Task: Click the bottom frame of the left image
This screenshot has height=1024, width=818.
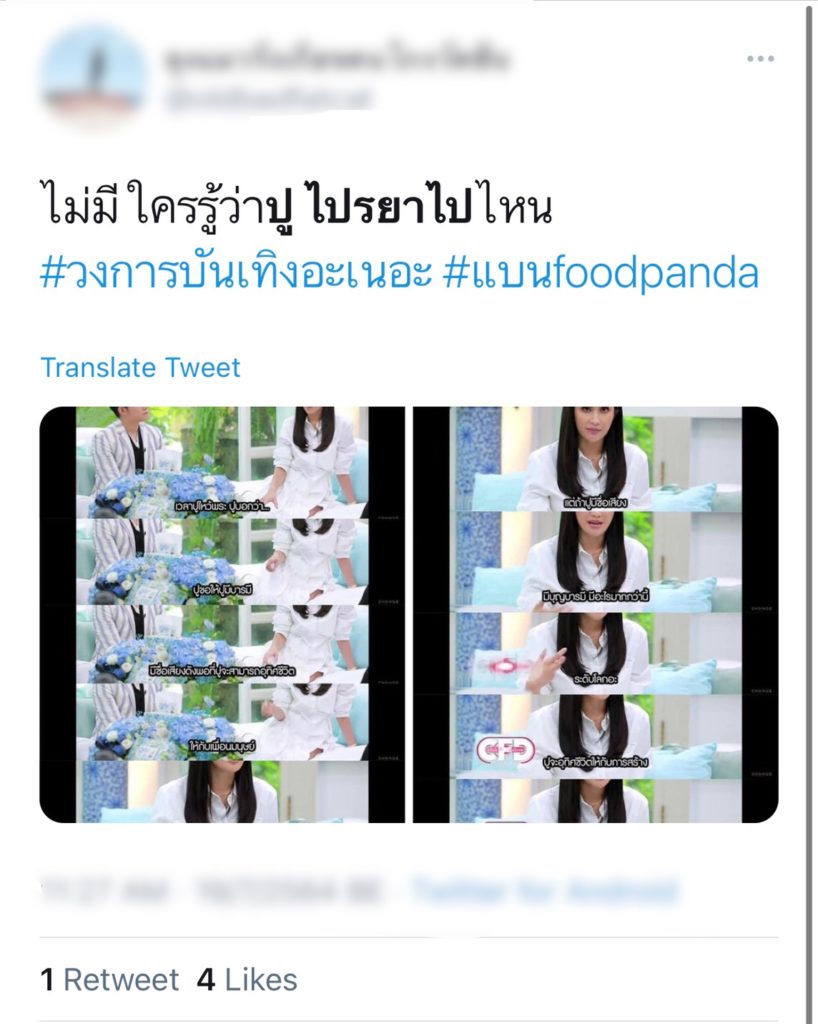Action: (x=223, y=792)
